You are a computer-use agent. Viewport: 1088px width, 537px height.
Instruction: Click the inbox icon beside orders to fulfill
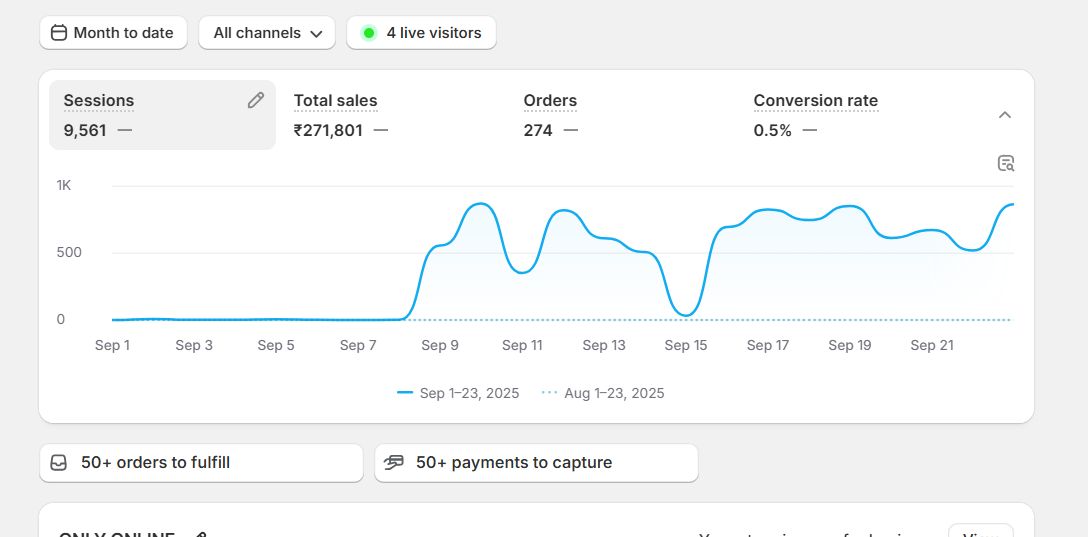coord(59,463)
